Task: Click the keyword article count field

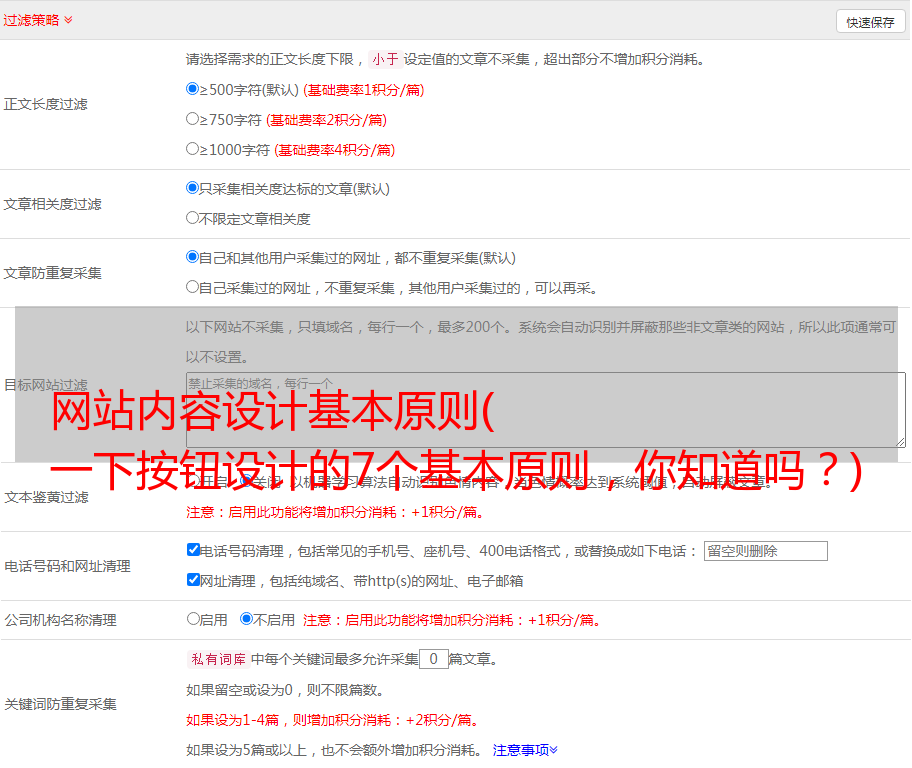Action: (433, 659)
